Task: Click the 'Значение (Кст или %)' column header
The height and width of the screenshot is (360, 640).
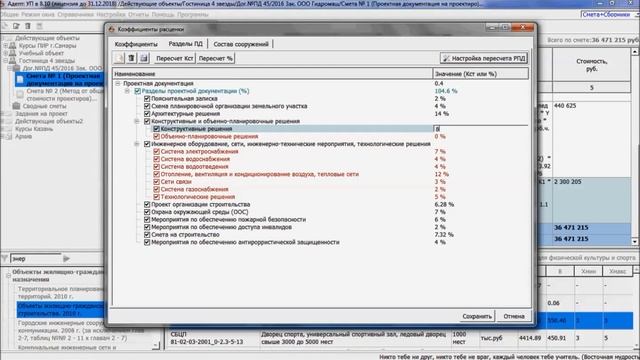Action: coord(480,74)
